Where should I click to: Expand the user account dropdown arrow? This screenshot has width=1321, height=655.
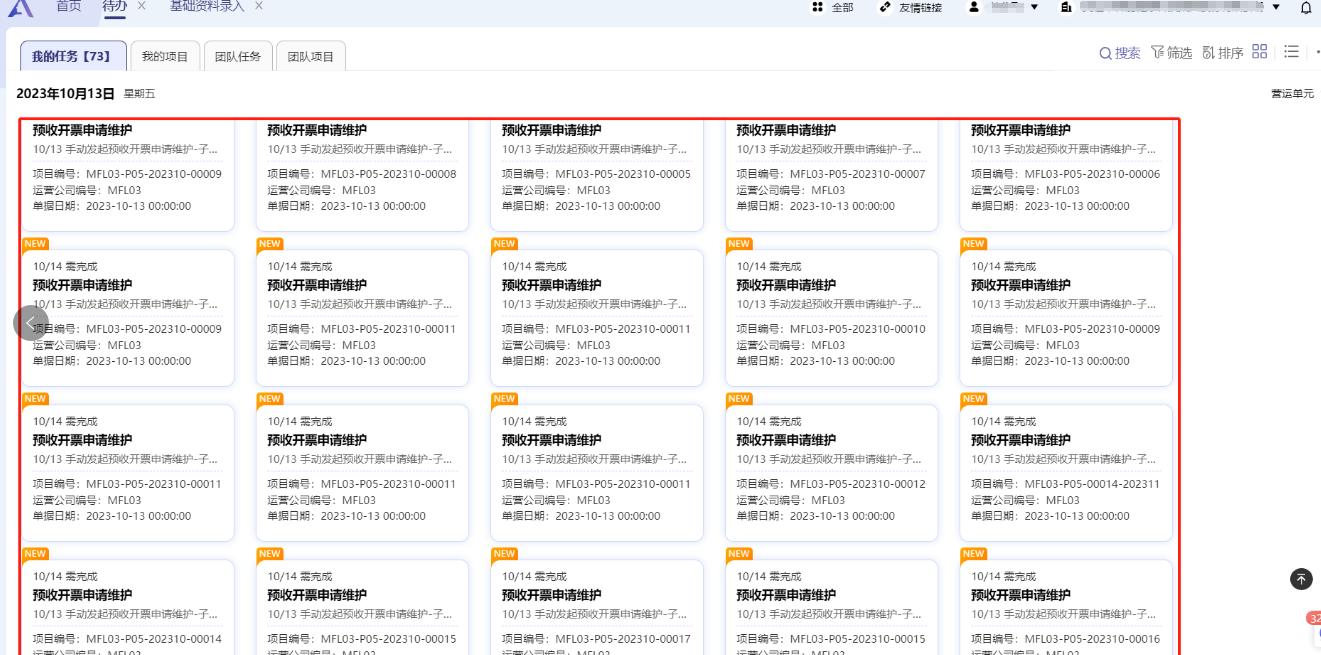coord(1034,7)
